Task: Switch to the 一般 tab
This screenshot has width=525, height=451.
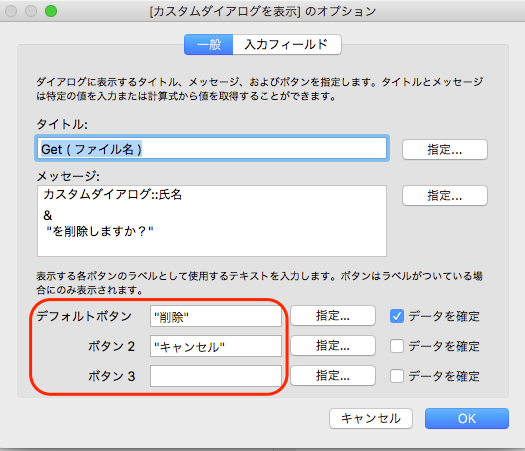Action: pos(209,45)
